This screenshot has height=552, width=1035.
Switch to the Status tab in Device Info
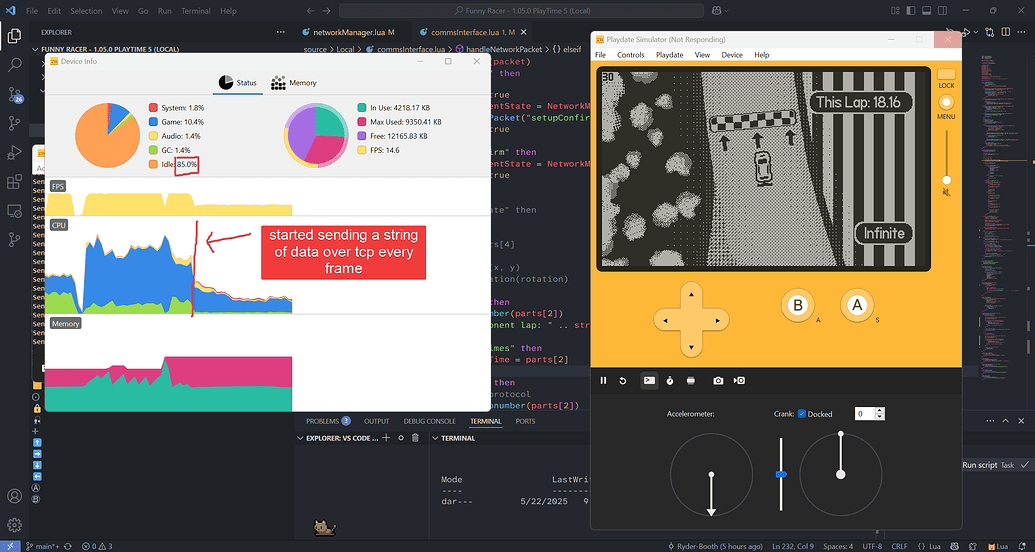point(238,83)
